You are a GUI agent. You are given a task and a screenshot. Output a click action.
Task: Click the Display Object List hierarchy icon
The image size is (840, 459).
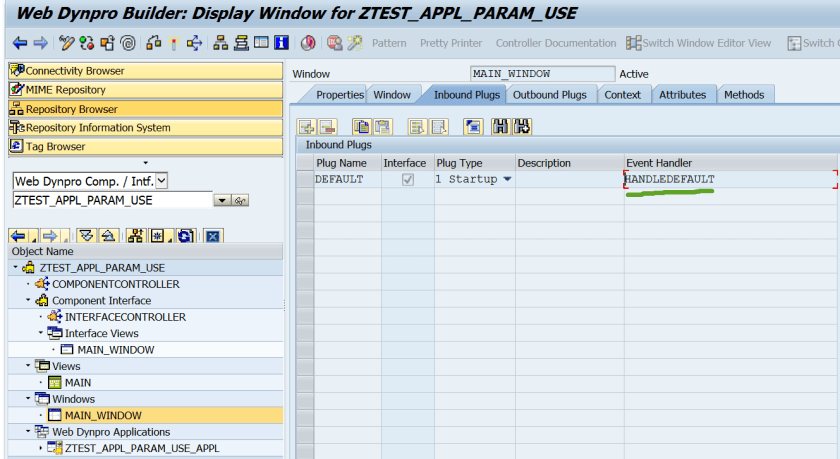(x=220, y=43)
